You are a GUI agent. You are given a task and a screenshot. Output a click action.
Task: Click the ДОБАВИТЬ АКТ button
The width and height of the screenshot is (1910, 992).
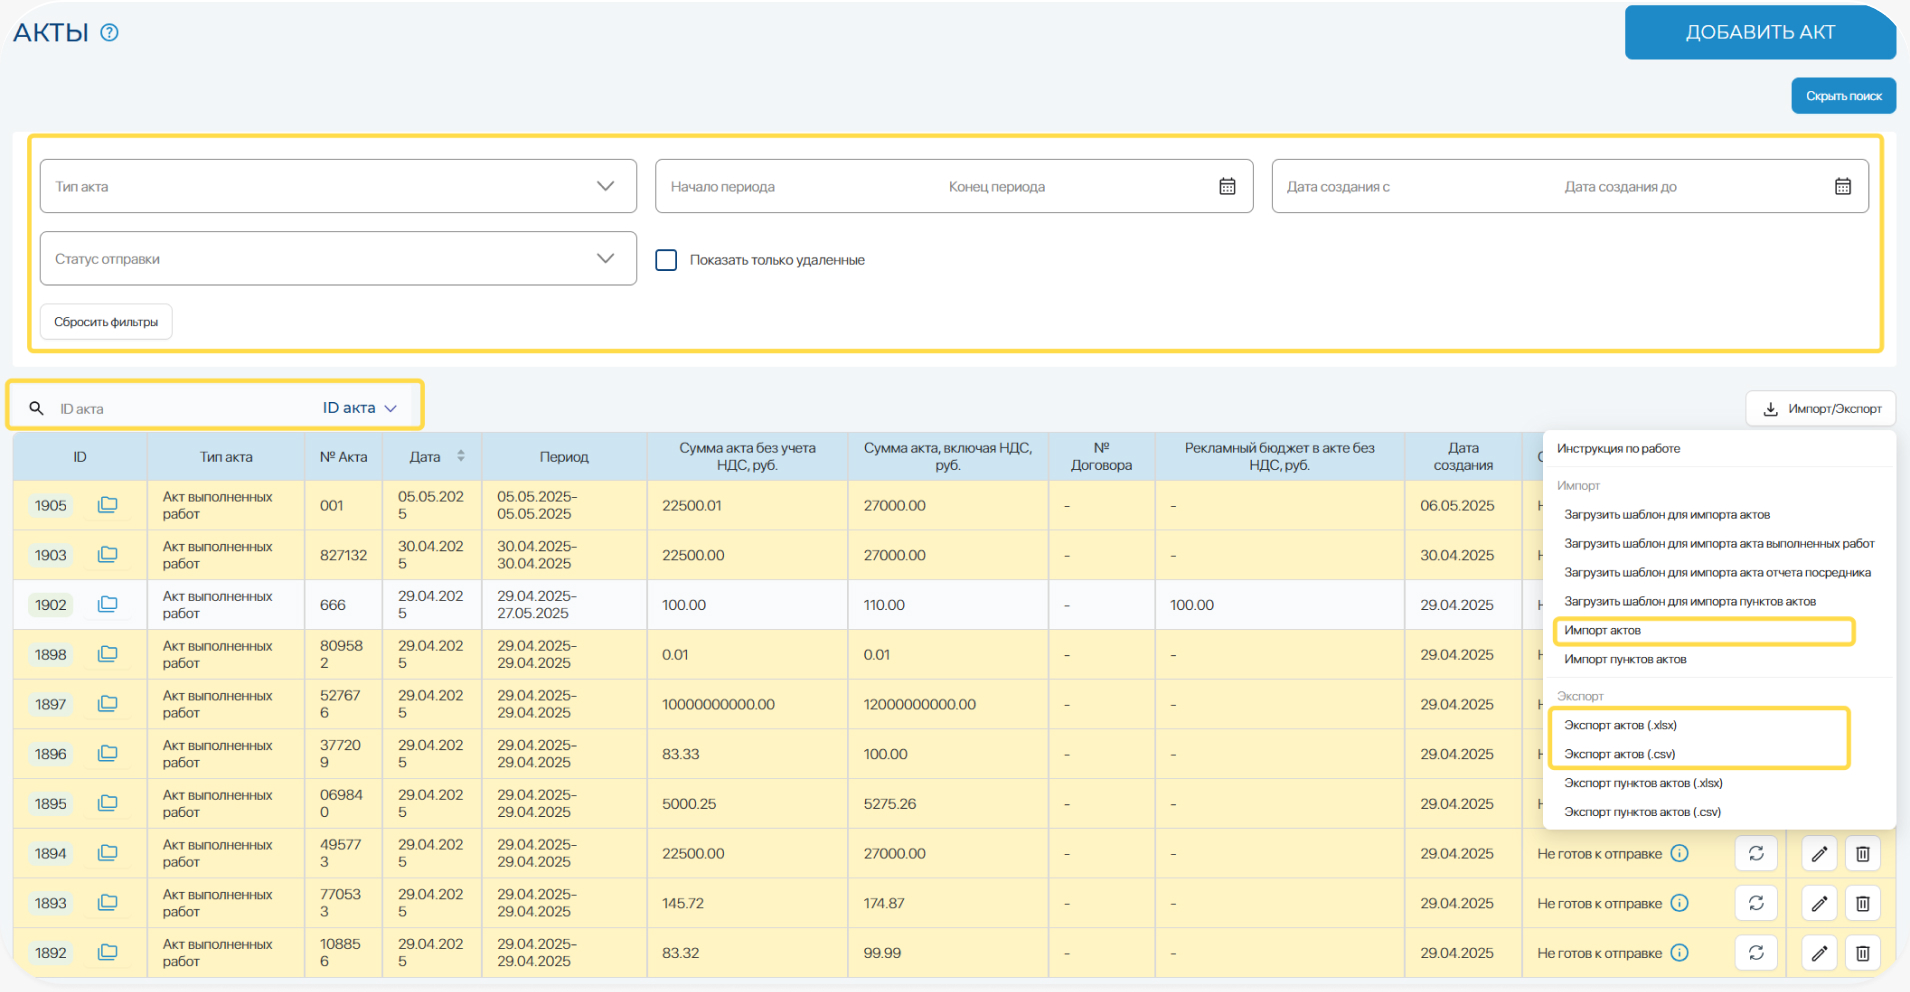[1759, 33]
